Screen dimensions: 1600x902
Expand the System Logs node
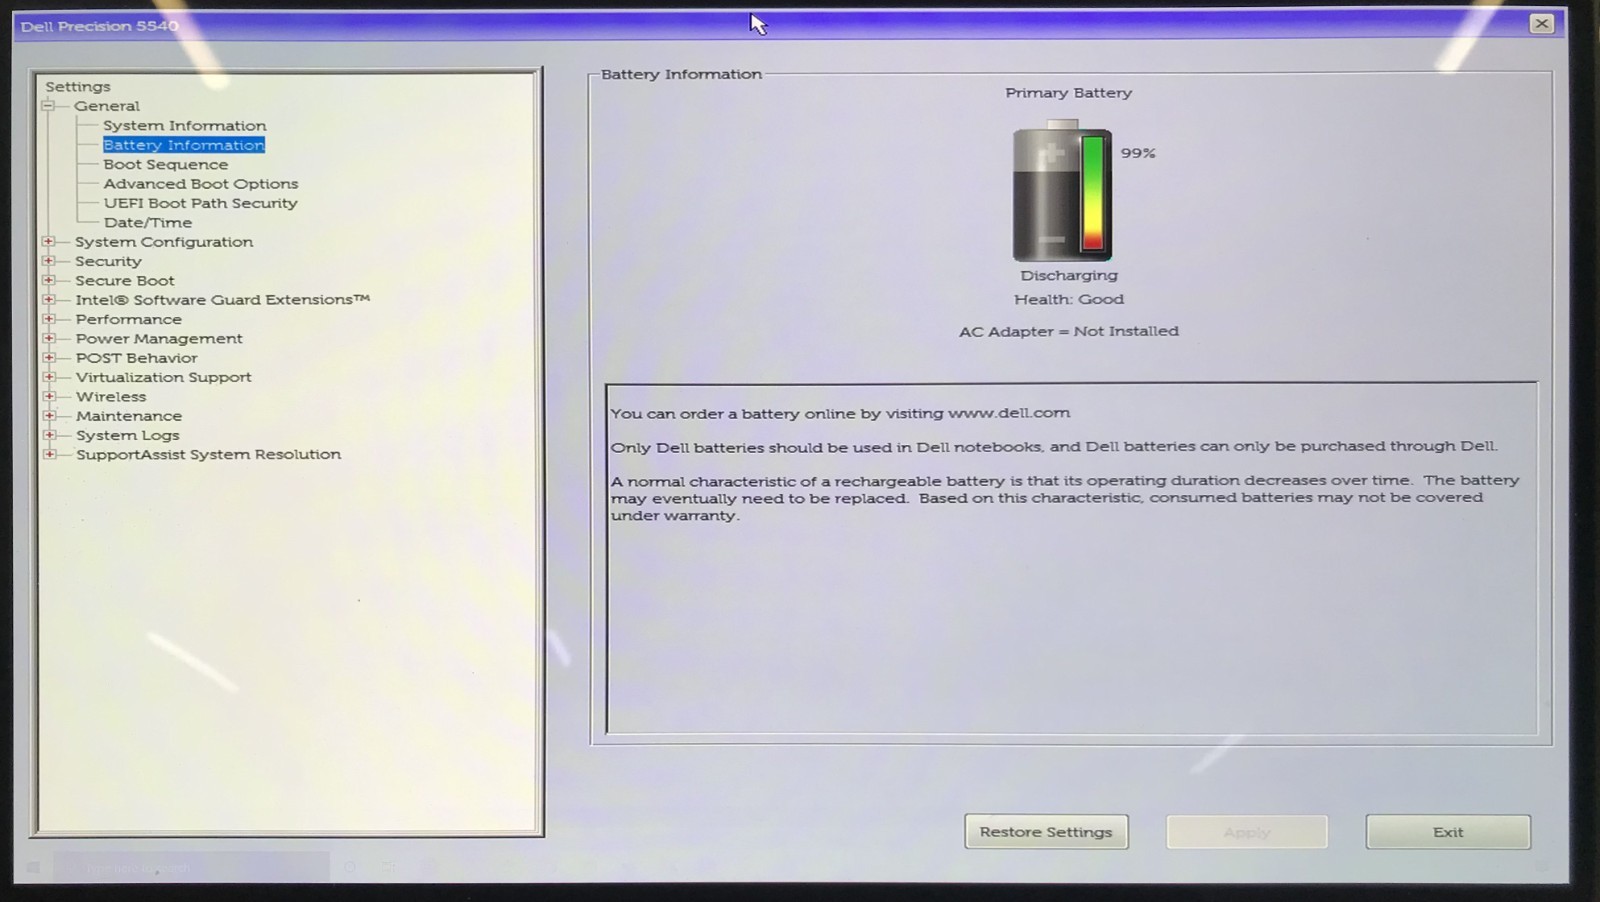coord(49,435)
